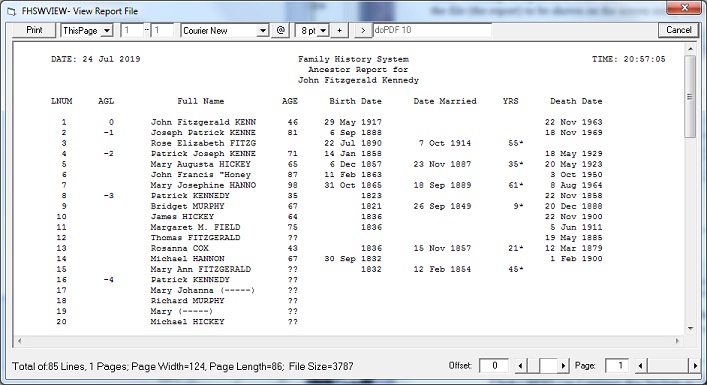707x385 pixels.
Task: Click 'Margaret M. FIELD' entry
Action: tap(195, 227)
